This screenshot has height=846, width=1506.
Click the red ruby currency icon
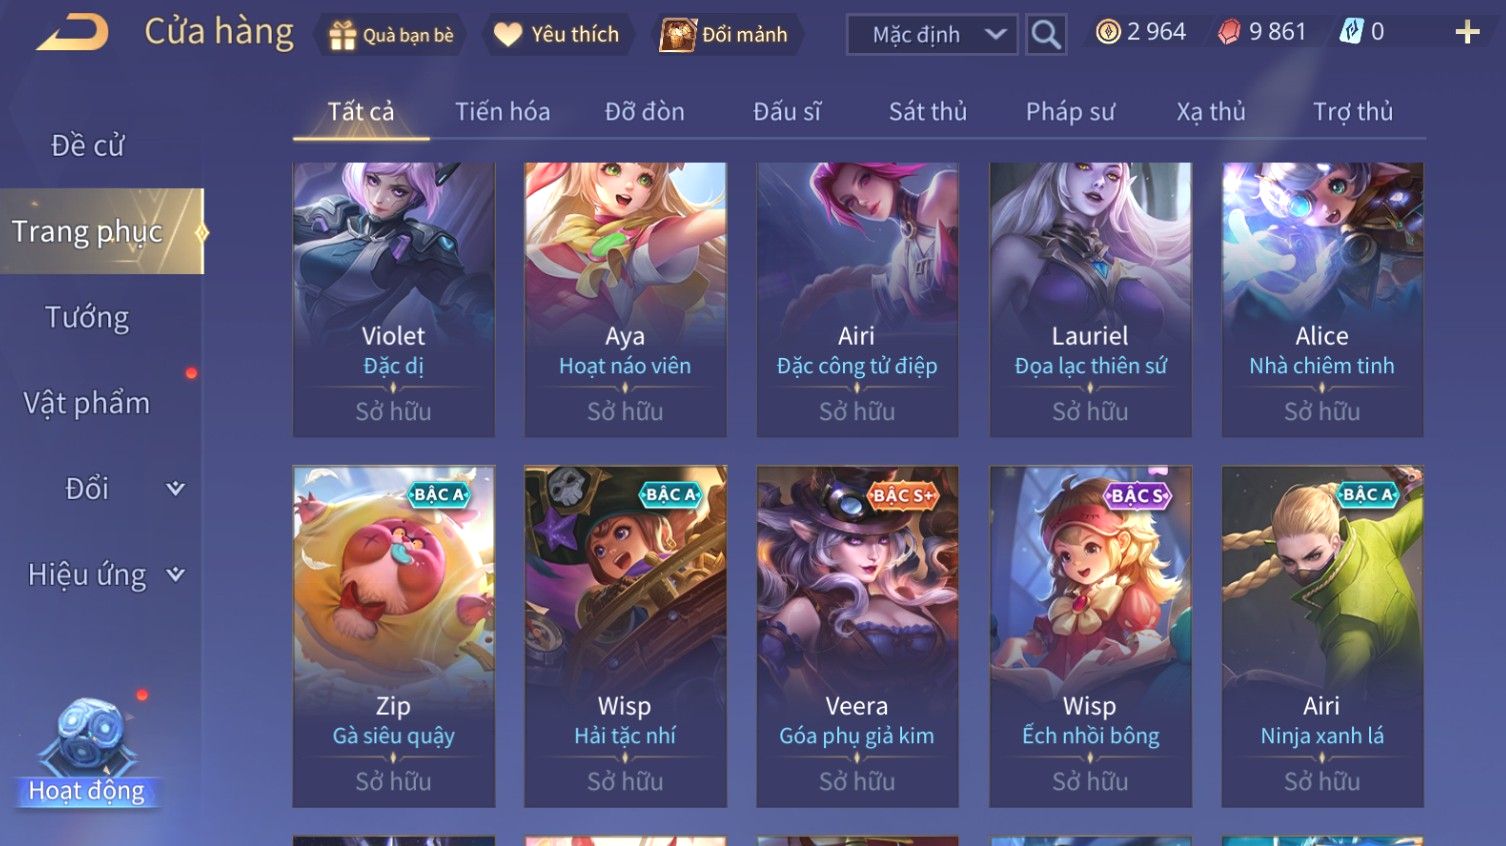[x=1229, y=32]
